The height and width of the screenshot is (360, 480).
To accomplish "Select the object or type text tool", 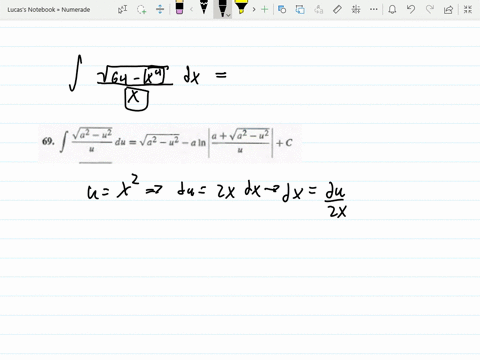I will pyautogui.click(x=122, y=9).
